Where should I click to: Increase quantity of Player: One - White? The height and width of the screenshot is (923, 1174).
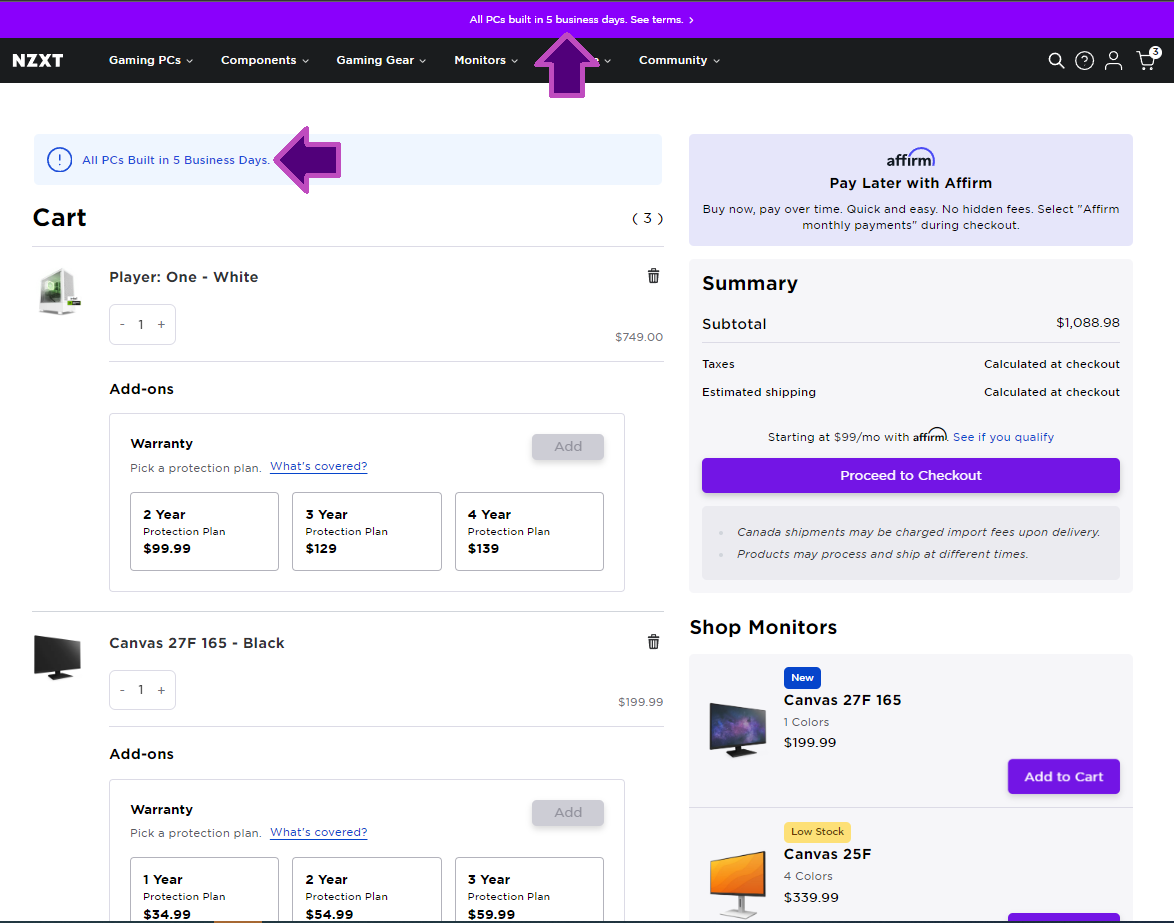click(161, 324)
